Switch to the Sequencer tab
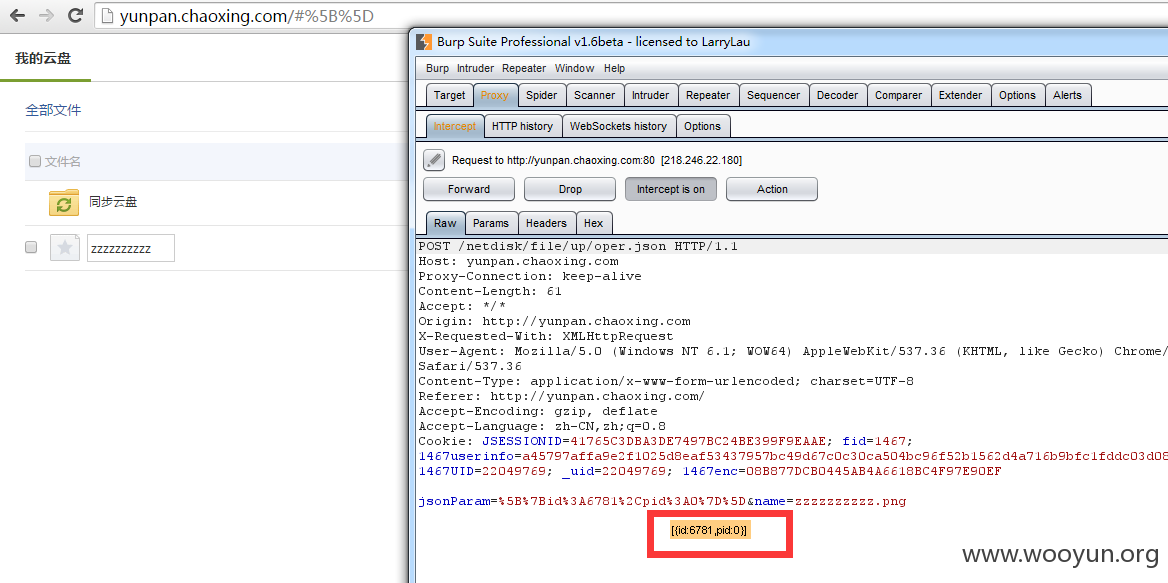 tap(773, 95)
